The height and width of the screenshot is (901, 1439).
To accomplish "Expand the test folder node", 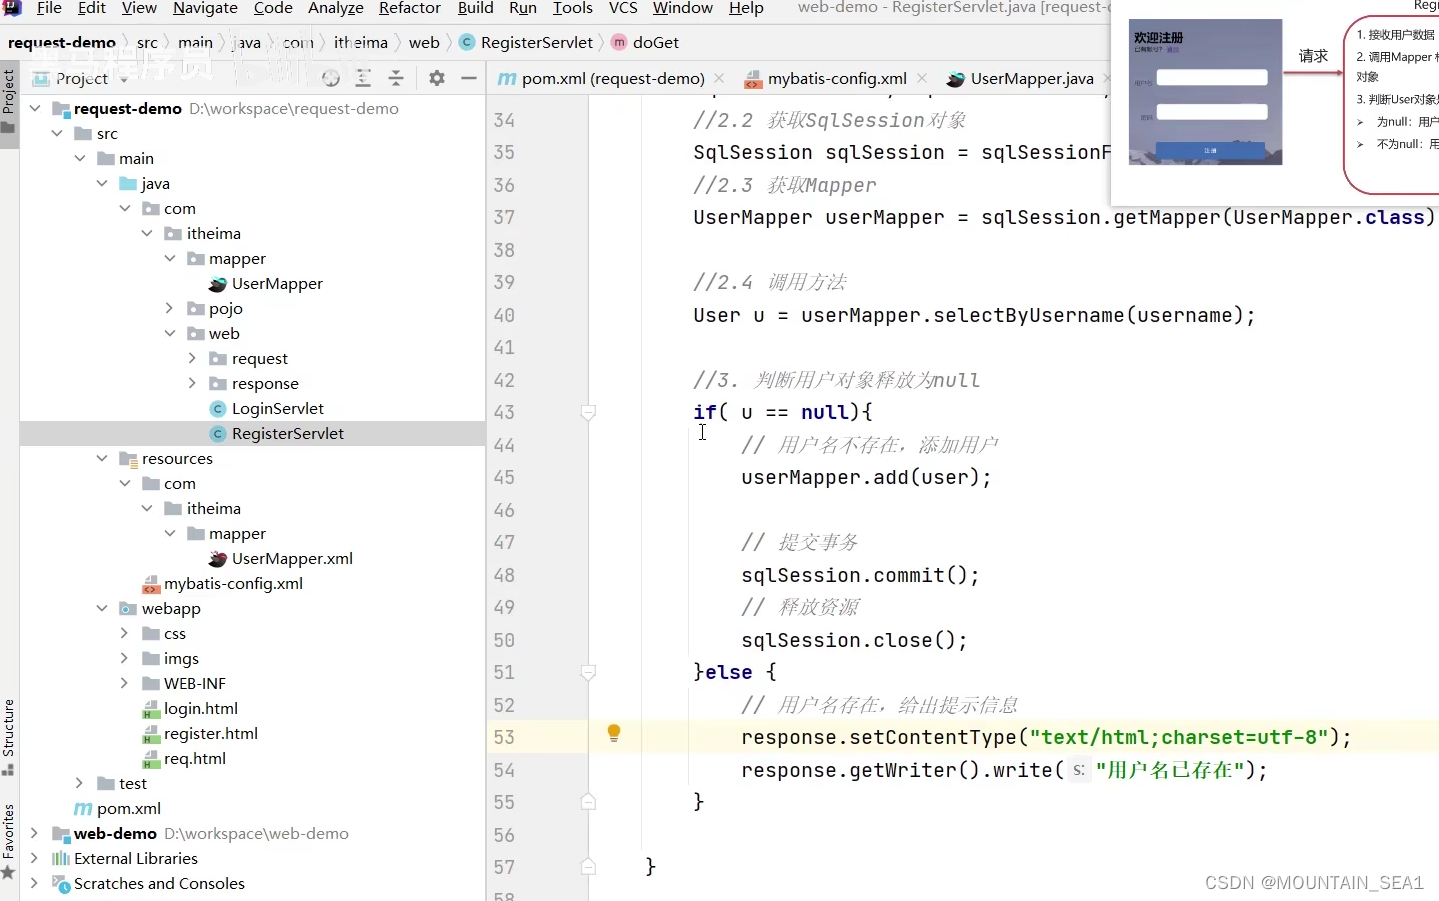I will (x=79, y=783).
